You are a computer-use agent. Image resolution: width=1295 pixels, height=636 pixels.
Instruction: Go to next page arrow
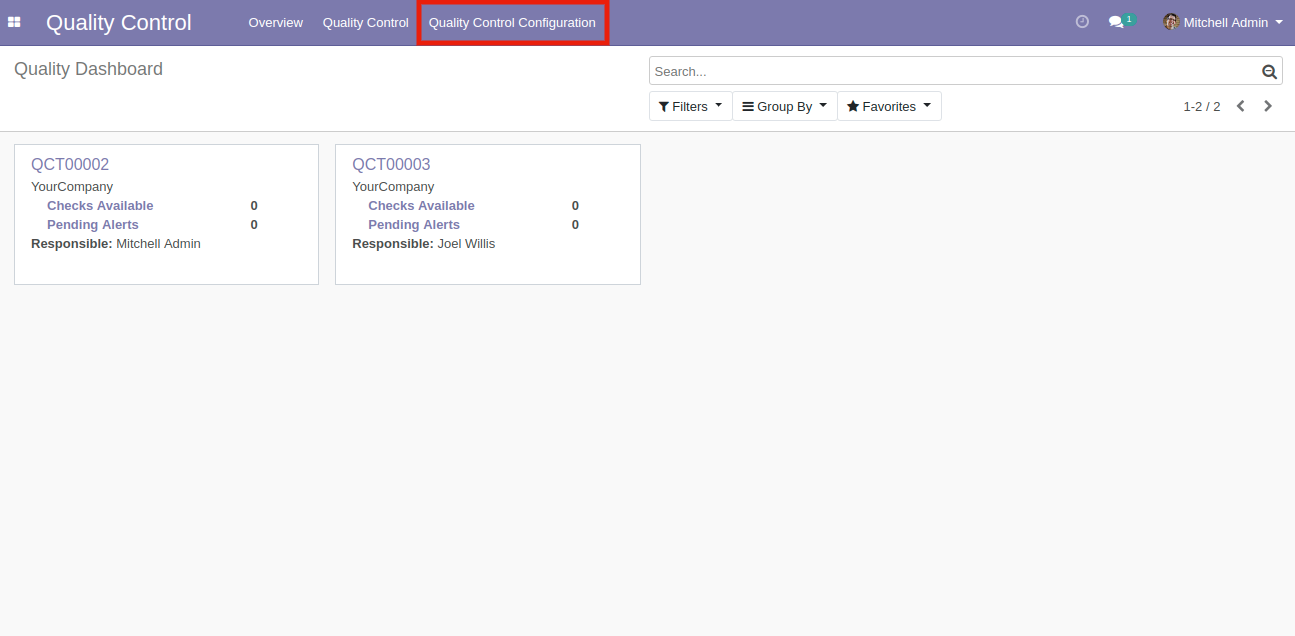point(1268,106)
